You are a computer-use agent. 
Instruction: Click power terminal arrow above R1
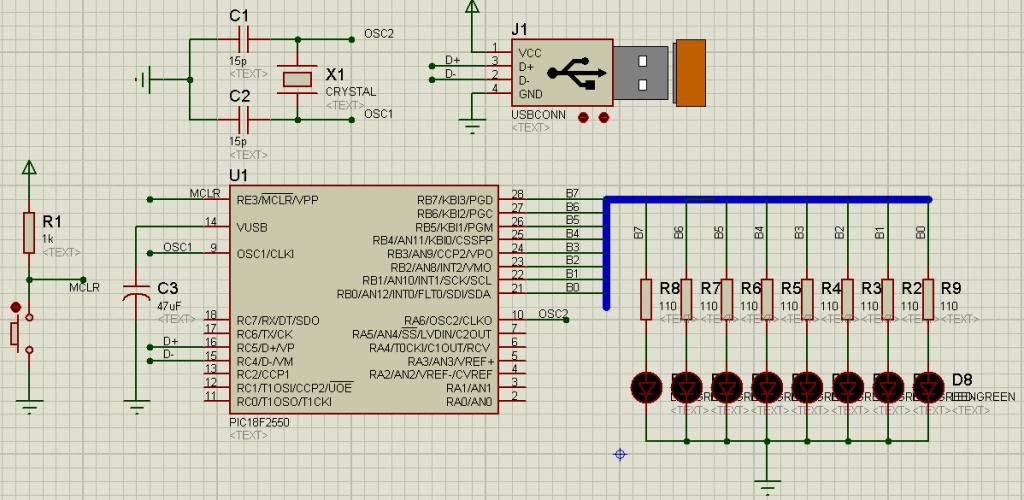pos(29,167)
